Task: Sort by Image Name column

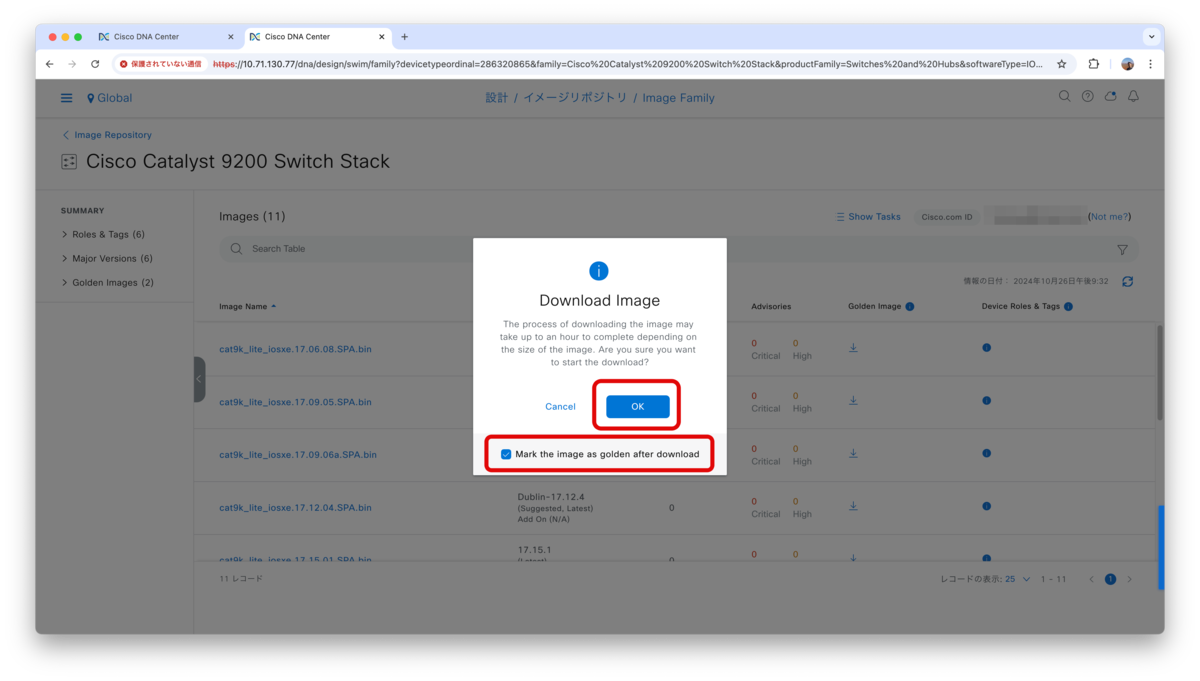Action: coord(247,306)
